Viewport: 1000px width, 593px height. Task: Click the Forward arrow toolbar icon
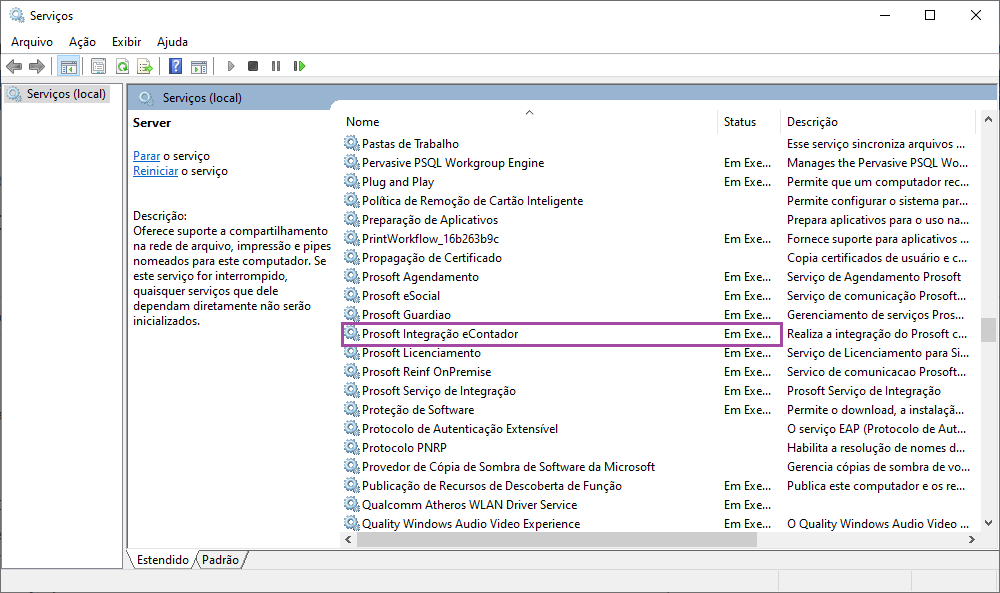37,66
